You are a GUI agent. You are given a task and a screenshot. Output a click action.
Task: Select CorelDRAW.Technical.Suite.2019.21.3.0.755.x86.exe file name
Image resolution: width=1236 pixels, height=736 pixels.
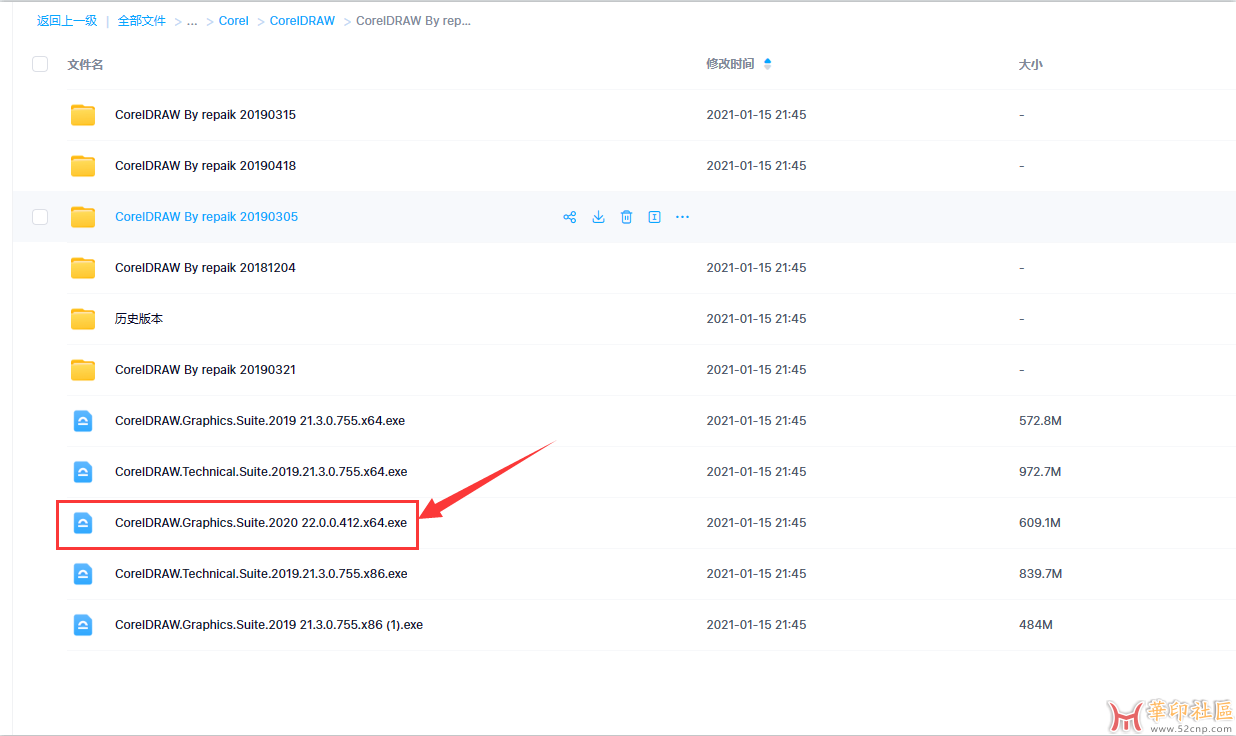tap(261, 574)
